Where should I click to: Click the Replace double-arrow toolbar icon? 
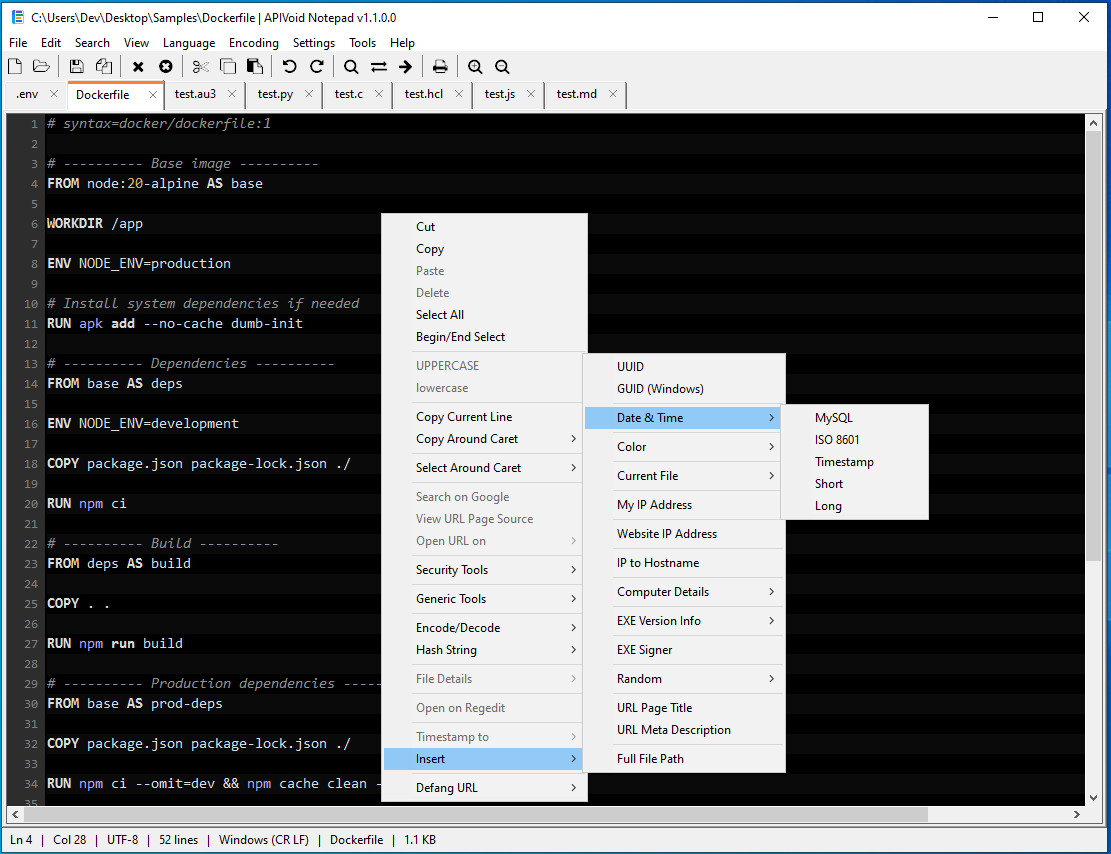click(378, 67)
